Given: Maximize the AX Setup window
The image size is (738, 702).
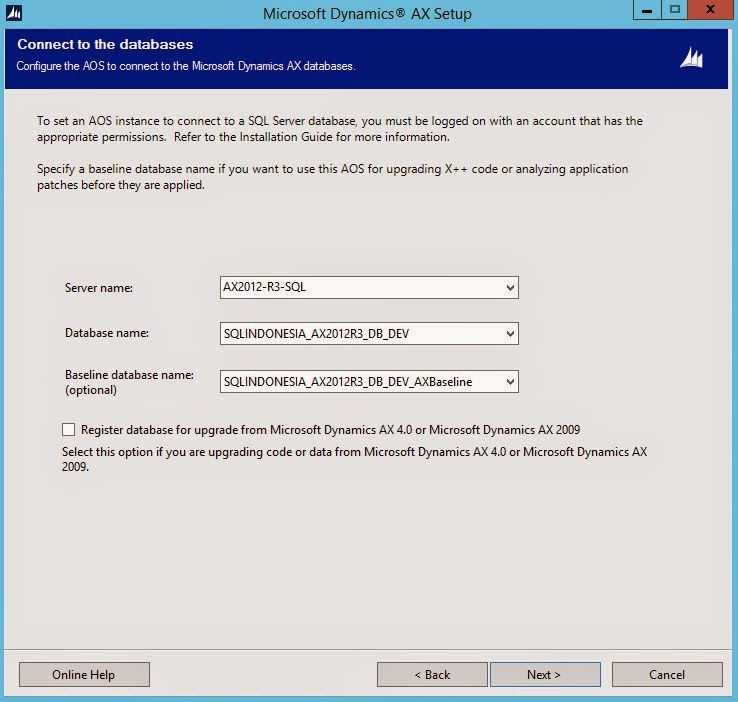Looking at the screenshot, I should [x=674, y=10].
